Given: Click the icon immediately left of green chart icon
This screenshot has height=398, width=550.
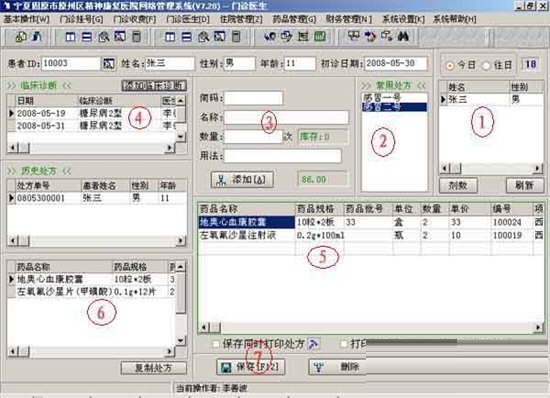Looking at the screenshot, I should (x=303, y=36).
